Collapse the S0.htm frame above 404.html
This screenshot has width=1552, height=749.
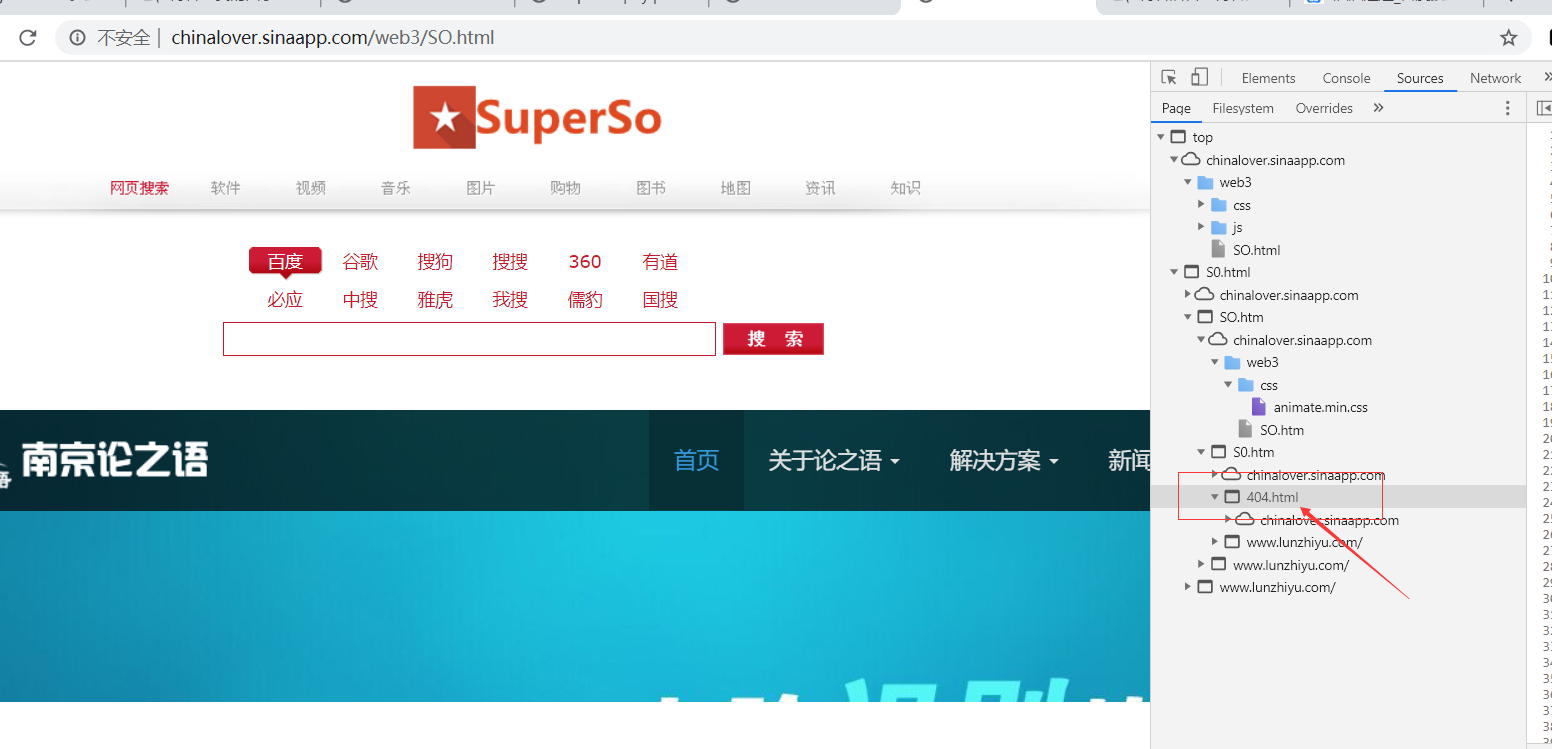click(1201, 452)
